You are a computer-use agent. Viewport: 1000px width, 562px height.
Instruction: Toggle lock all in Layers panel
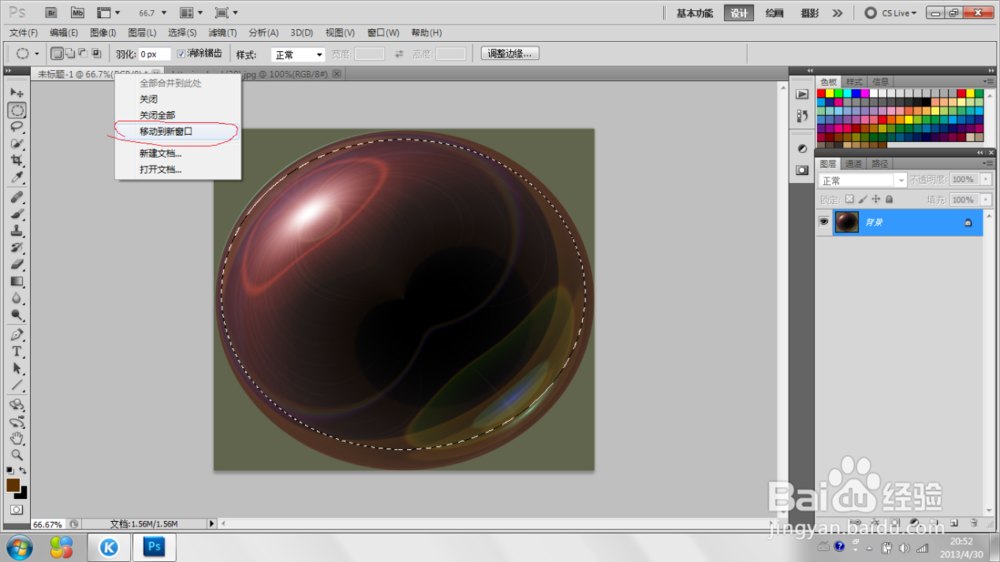(x=890, y=200)
